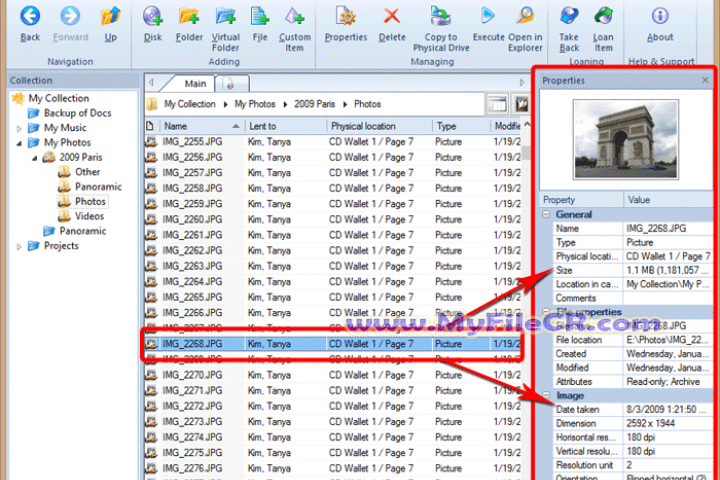Click My Photos in the breadcrumb
The height and width of the screenshot is (480, 720).
[254, 104]
